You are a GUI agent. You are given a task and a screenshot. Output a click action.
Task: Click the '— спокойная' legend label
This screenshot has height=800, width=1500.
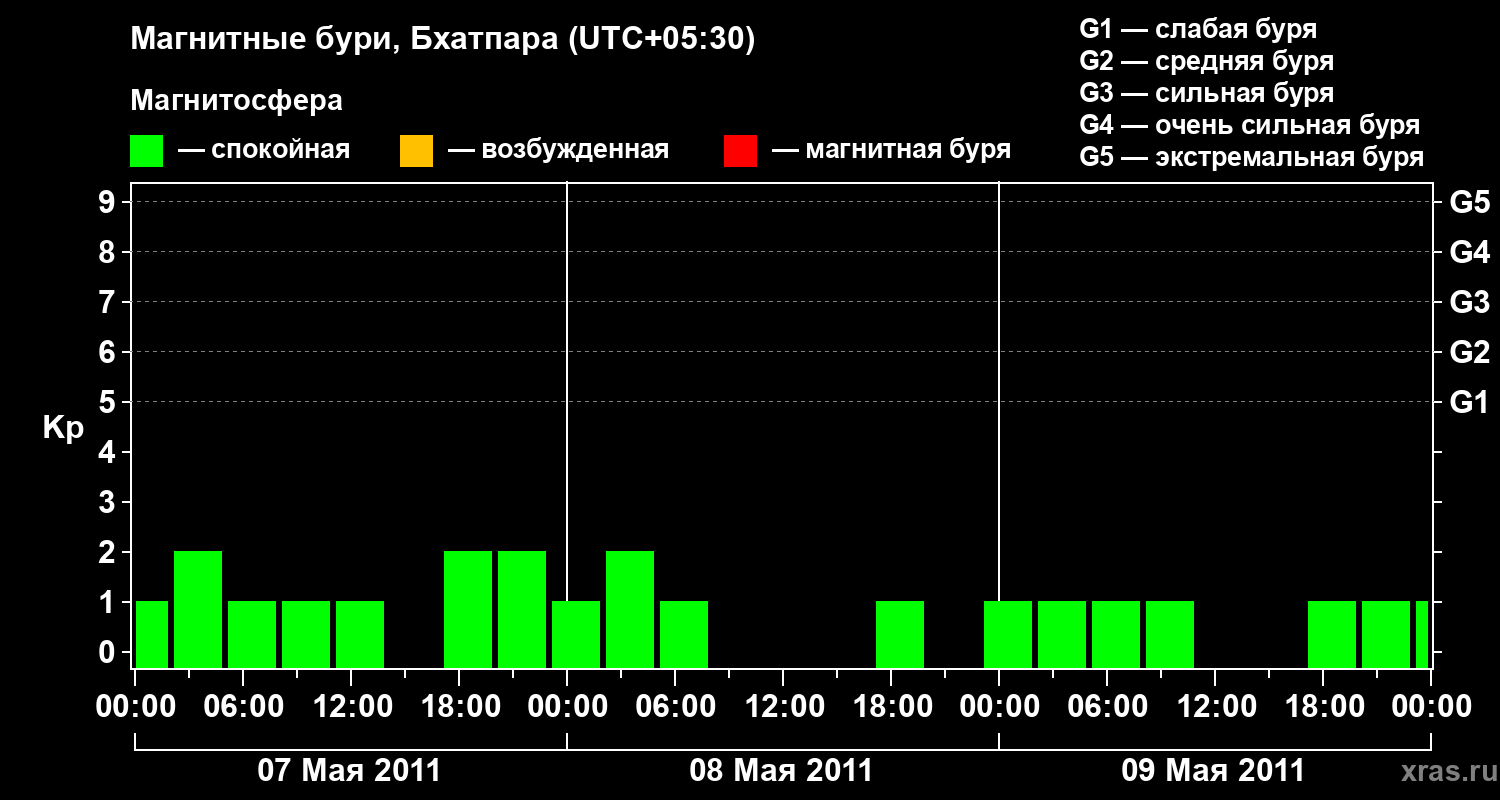pyautogui.click(x=264, y=150)
